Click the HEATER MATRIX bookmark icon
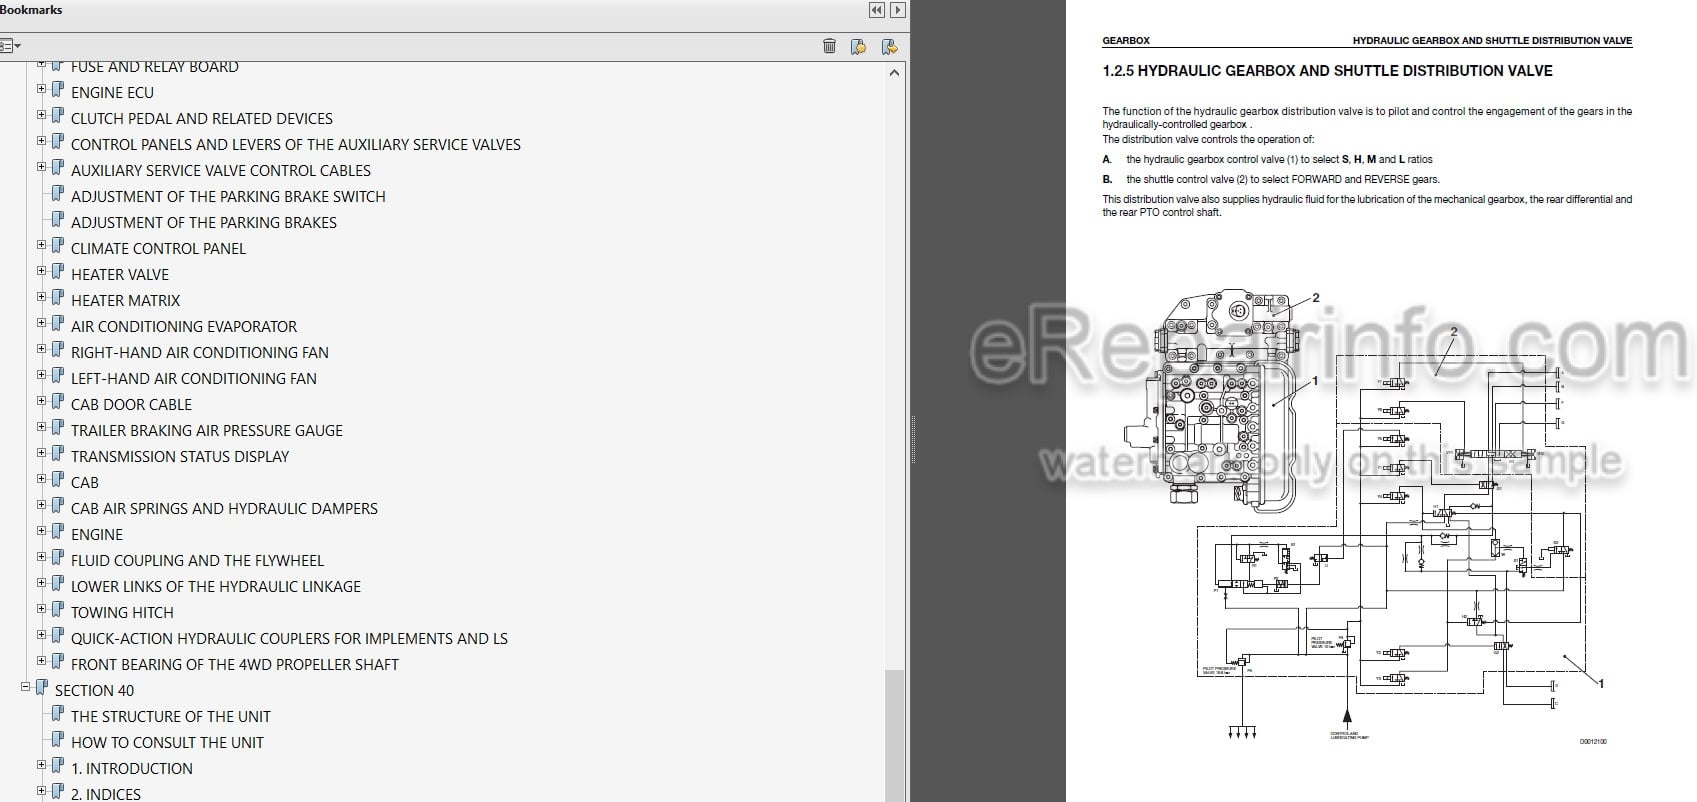Screen dimensions: 1697x802 click(x=58, y=298)
